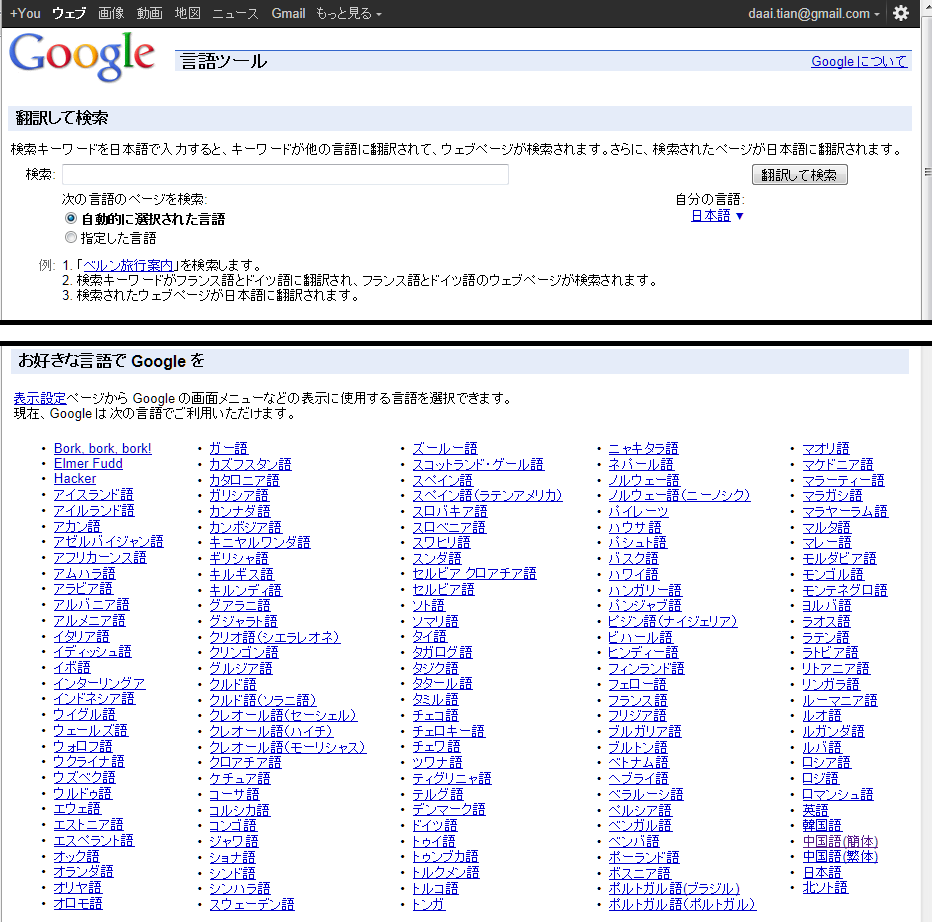
Task: Select 日本語 link in language list
Action: [822, 873]
